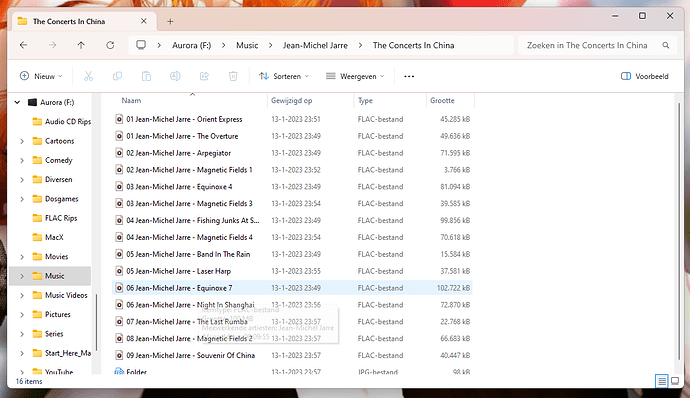Paste from the clipboard icon
The width and height of the screenshot is (690, 398).
146,76
